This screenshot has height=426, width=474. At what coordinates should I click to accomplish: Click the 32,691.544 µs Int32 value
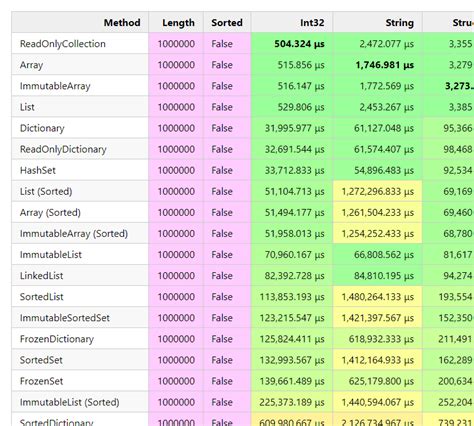click(x=295, y=149)
